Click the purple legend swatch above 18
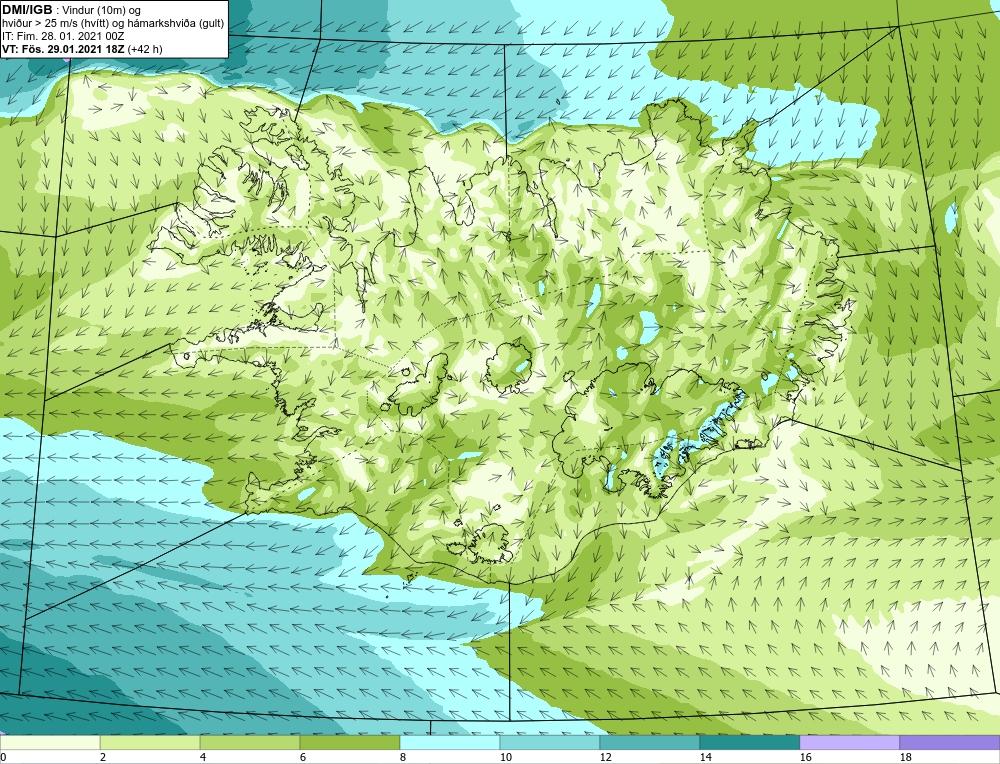Screen dimensions: 1000x764 point(950,742)
